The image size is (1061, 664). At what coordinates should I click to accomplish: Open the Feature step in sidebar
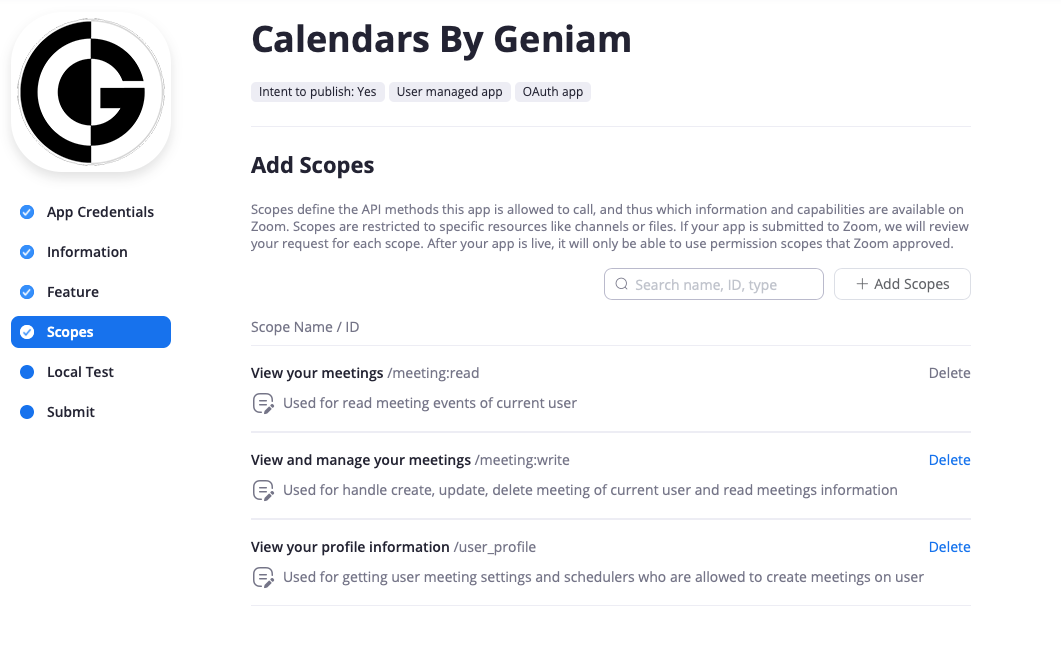[x=73, y=292]
